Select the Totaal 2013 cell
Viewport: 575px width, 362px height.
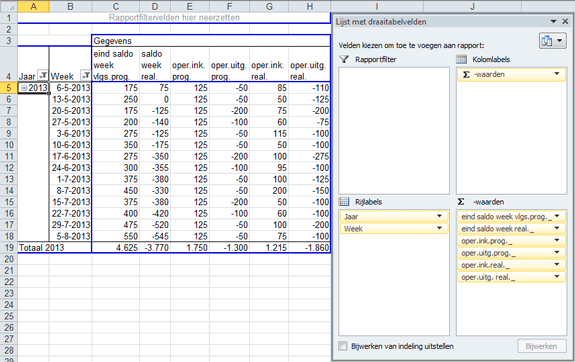(54, 248)
